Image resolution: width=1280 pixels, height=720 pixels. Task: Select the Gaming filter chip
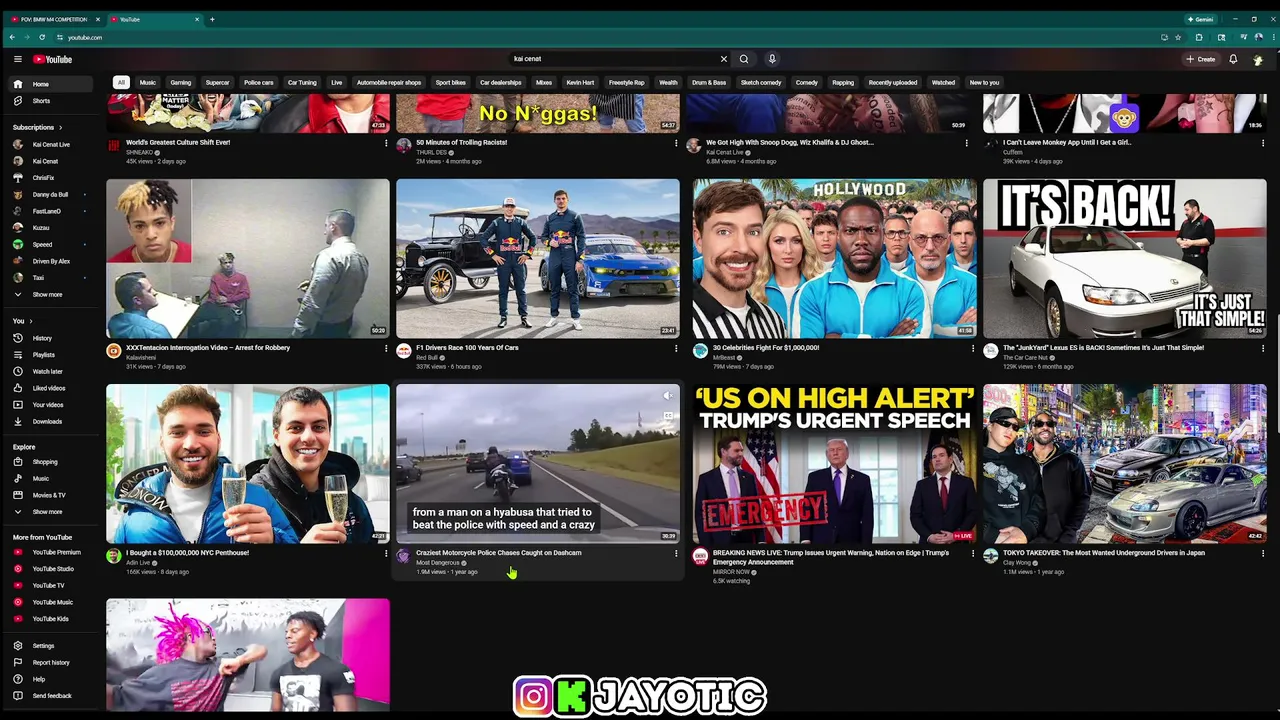pyautogui.click(x=181, y=83)
